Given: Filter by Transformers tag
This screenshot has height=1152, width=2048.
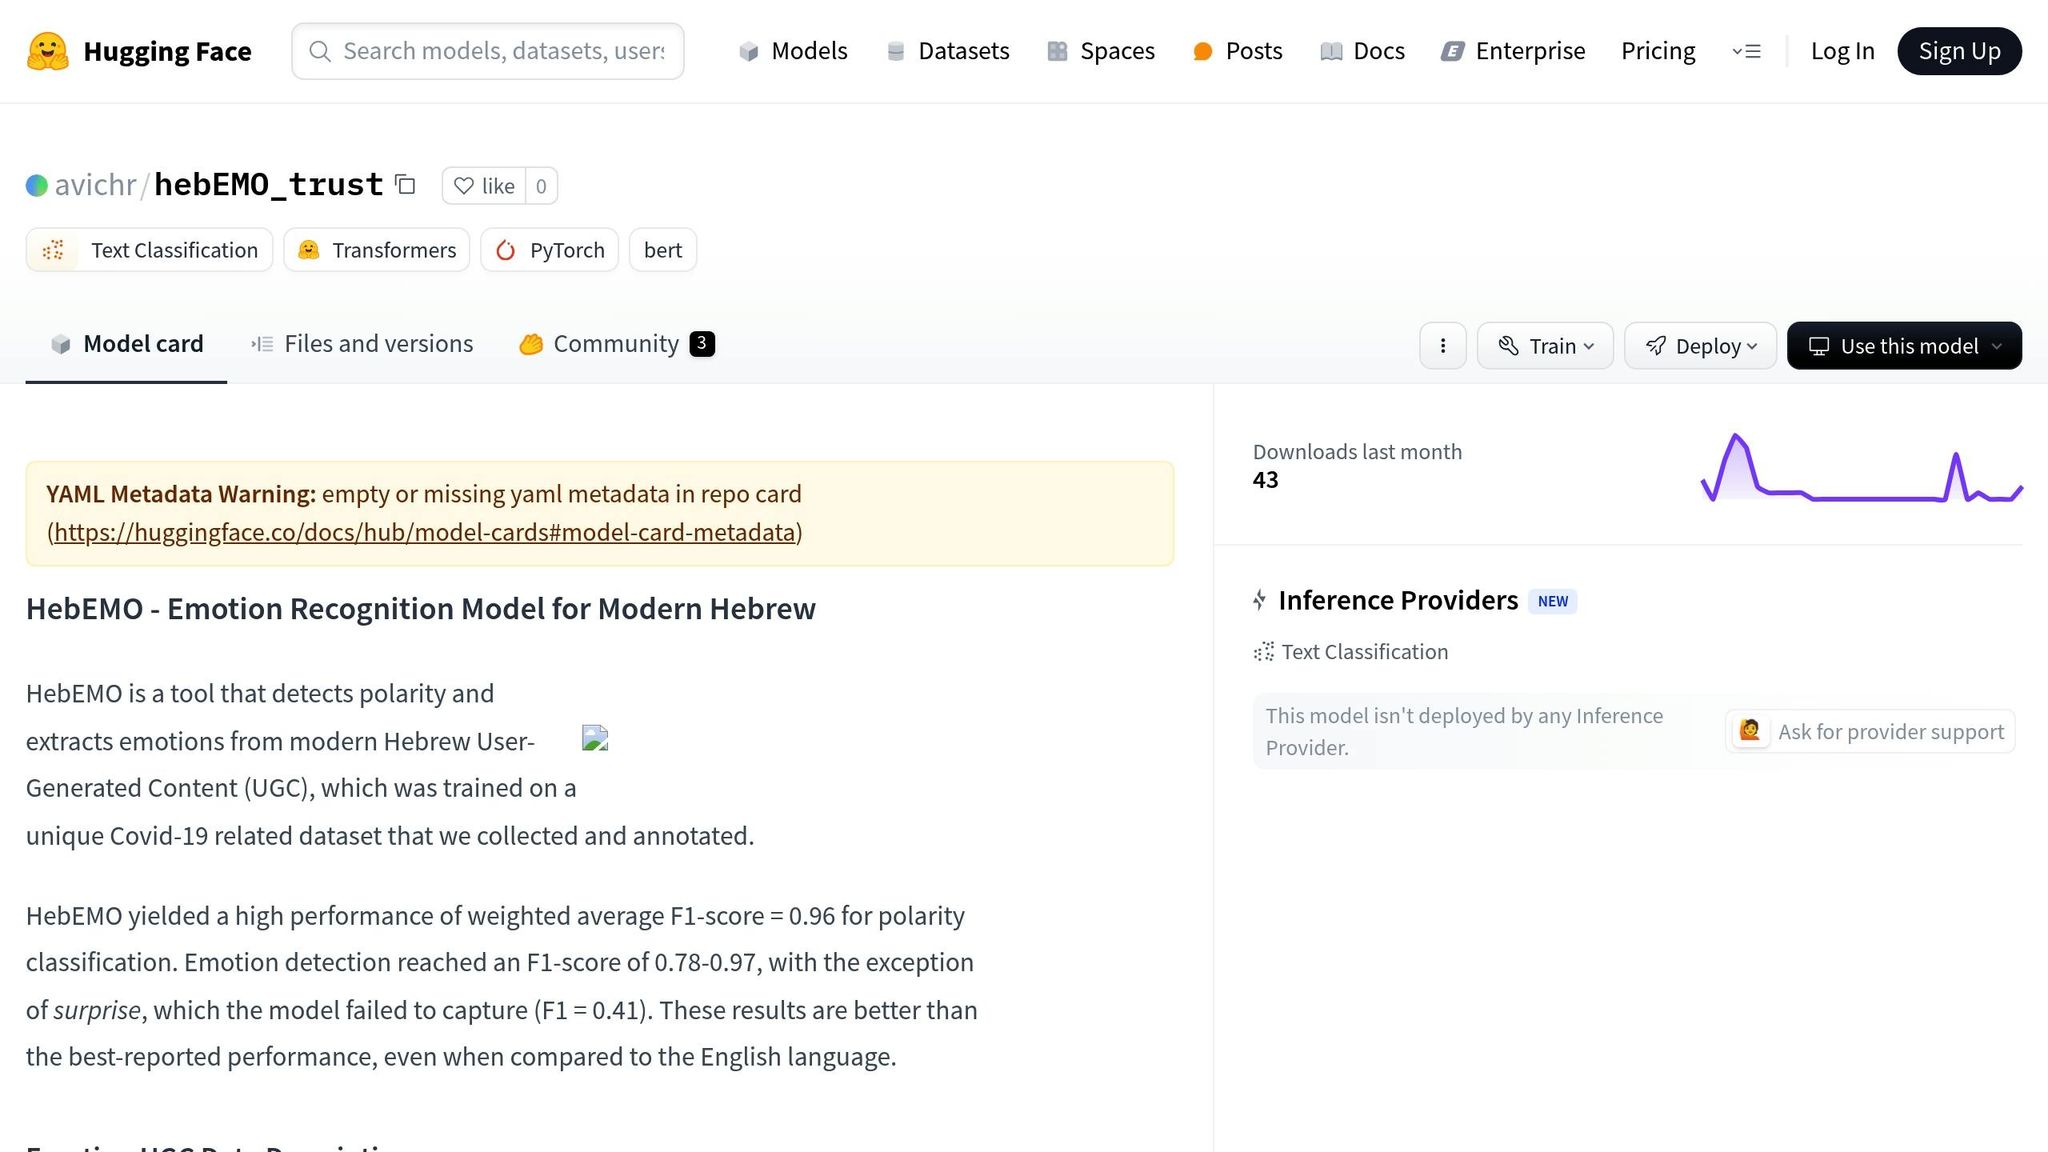Looking at the screenshot, I should (x=377, y=250).
